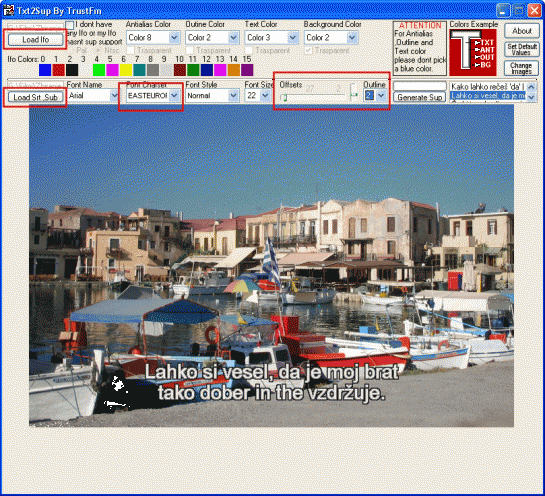
Task: Select the blue Ifo color 0 swatch
Action: [45, 70]
